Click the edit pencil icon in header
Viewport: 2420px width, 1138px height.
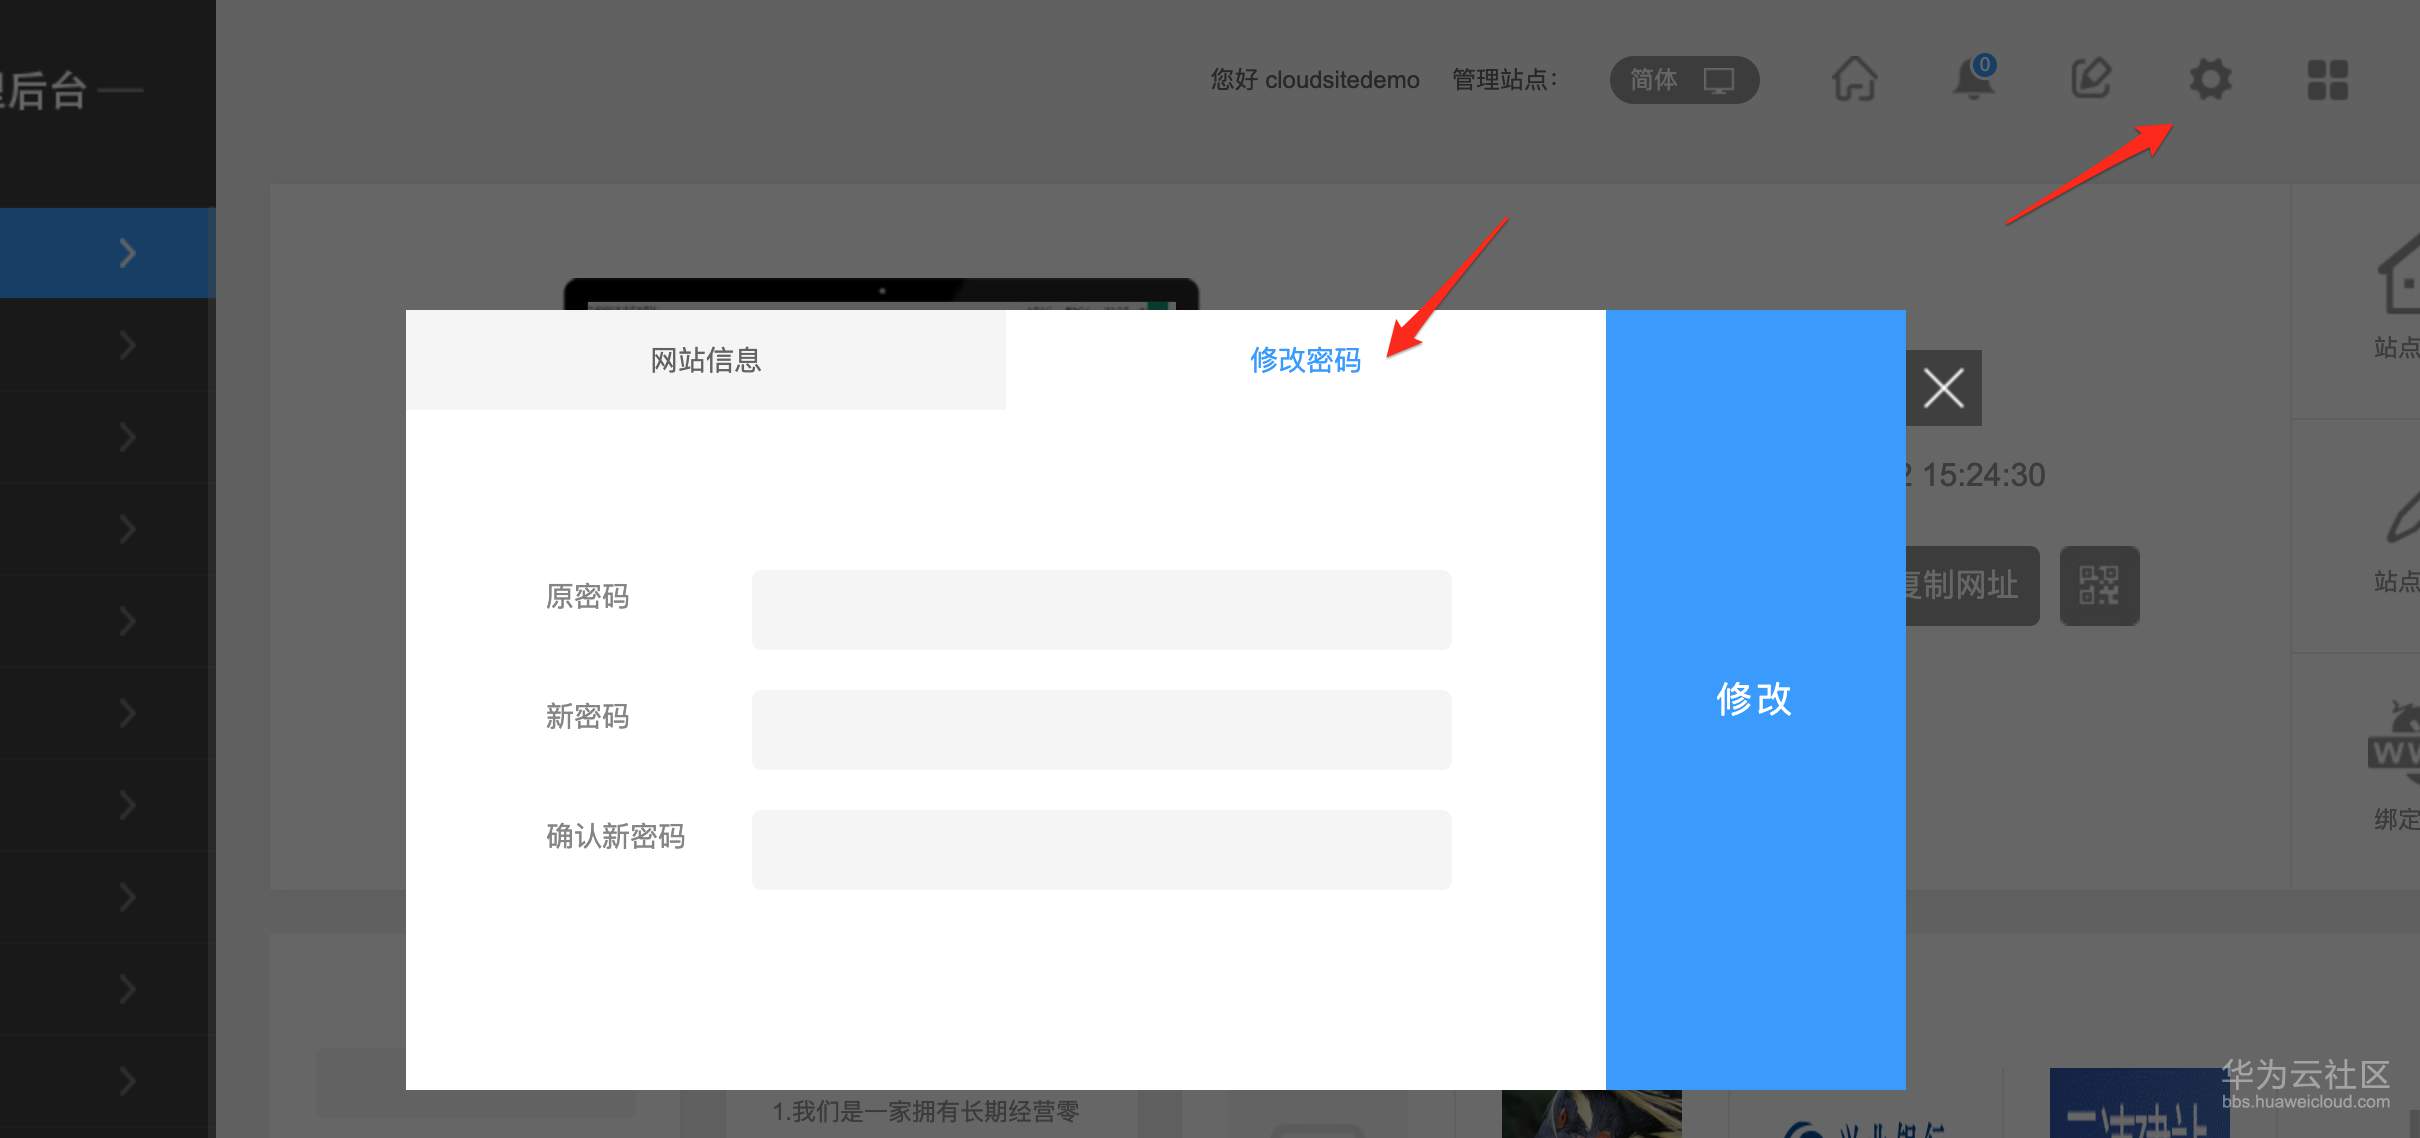tap(2091, 79)
